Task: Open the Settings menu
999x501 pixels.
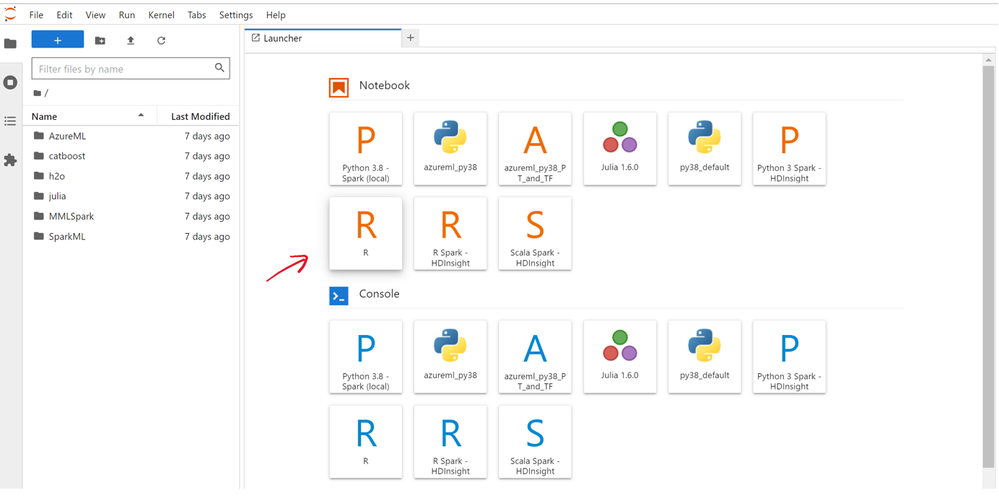Action: [x=236, y=15]
